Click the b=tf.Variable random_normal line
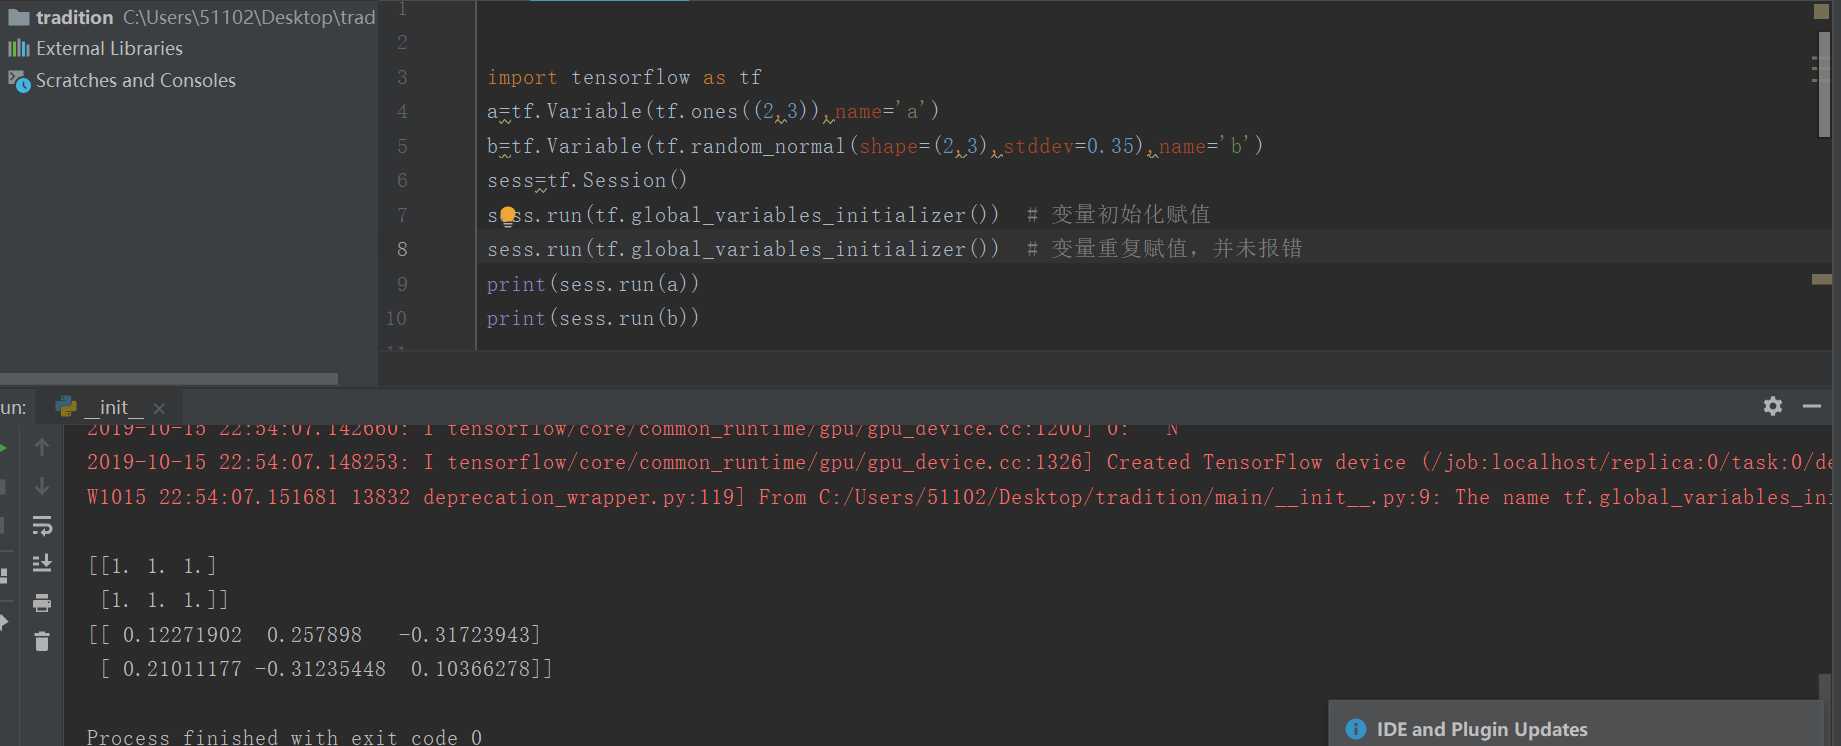This screenshot has height=746, width=1841. point(875,146)
